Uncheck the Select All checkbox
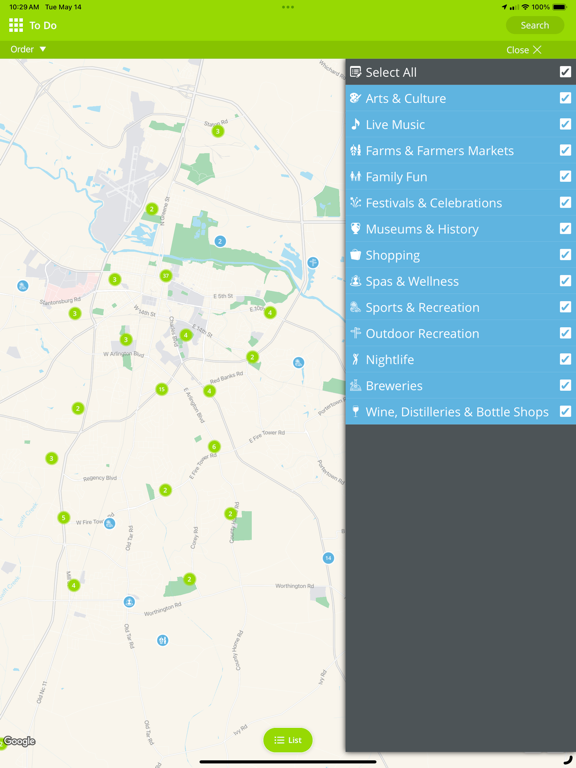The width and height of the screenshot is (576, 768). pyautogui.click(x=565, y=72)
